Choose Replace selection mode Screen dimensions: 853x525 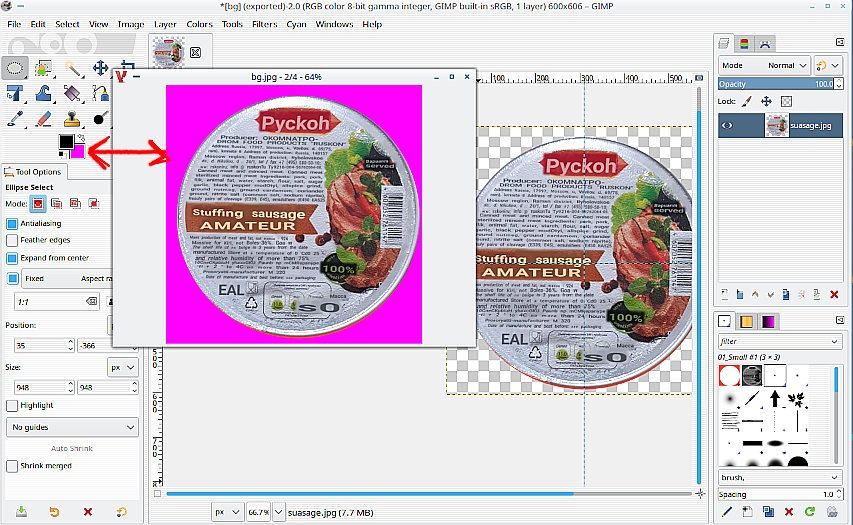pyautogui.click(x=38, y=203)
